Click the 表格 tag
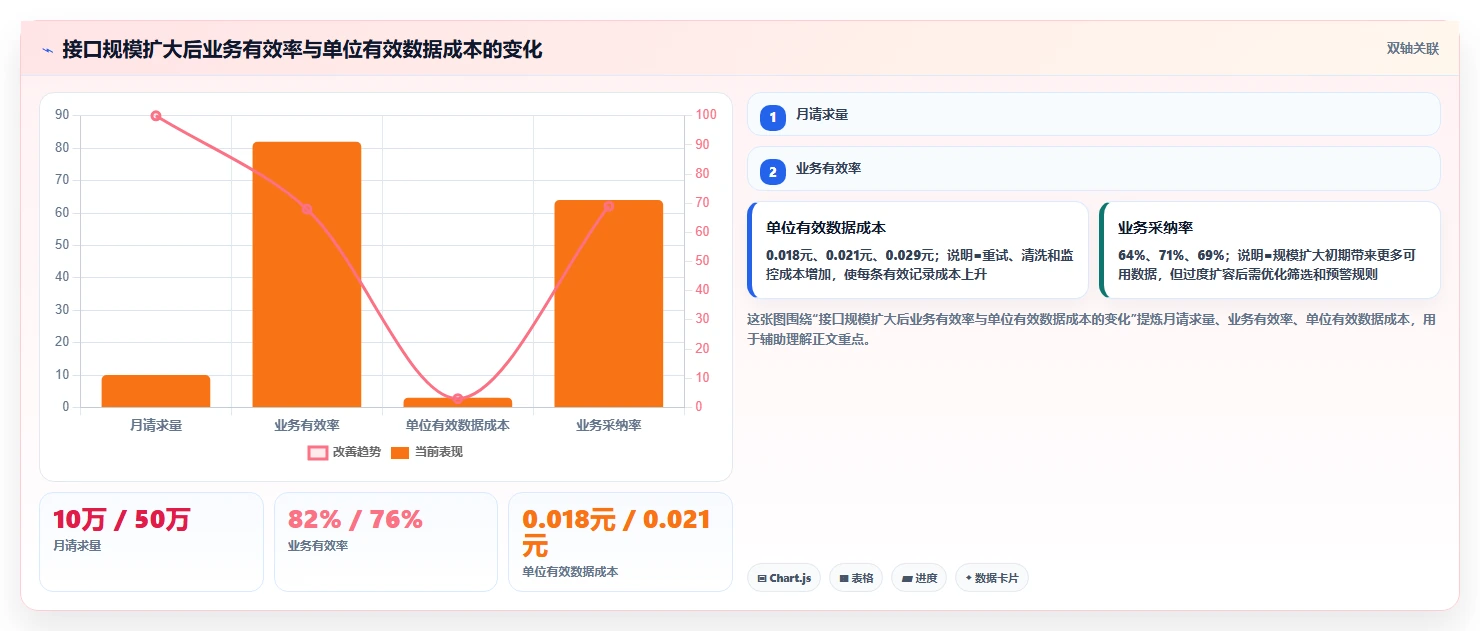This screenshot has width=1480, height=631. (x=856, y=578)
